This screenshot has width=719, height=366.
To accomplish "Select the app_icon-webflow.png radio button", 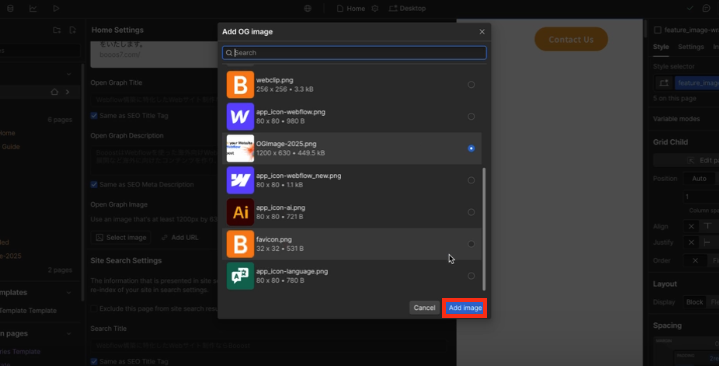I will click(471, 116).
